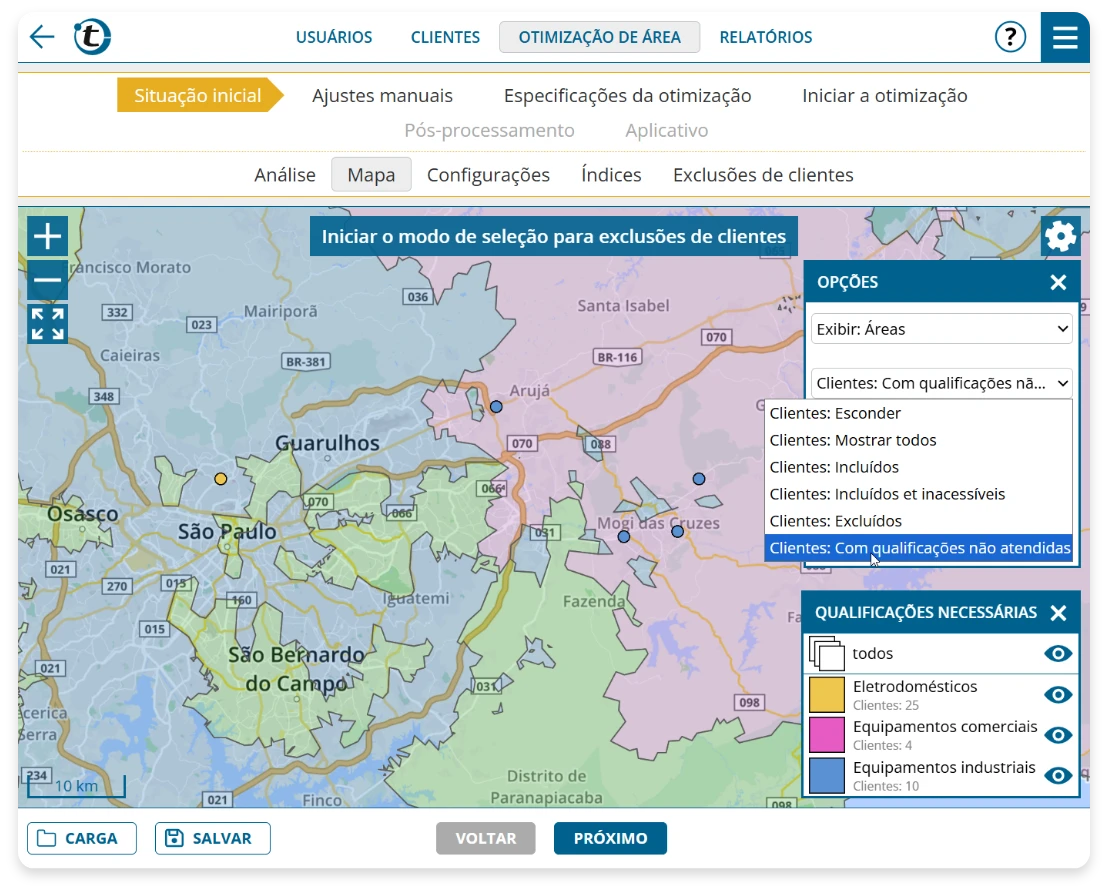Screen dimensions: 1108x893
Task: Click the Próximo button
Action: (611, 839)
